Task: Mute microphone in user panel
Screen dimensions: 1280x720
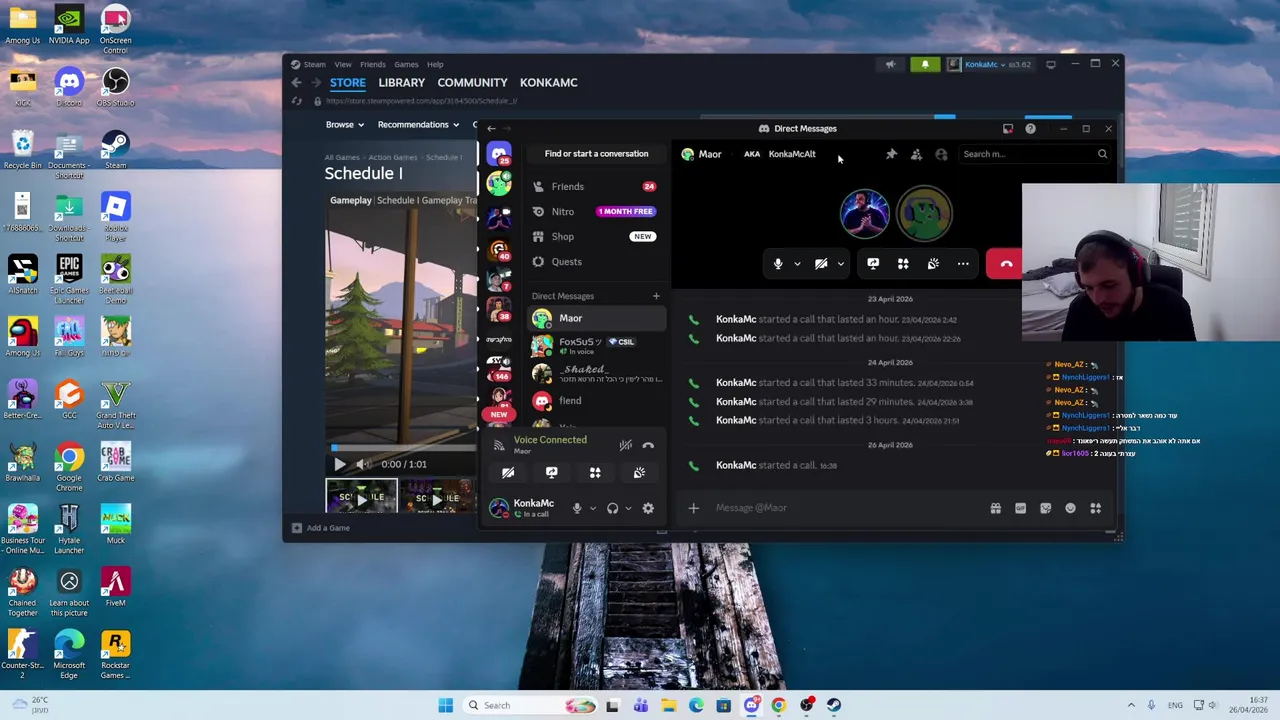Action: pyautogui.click(x=577, y=508)
